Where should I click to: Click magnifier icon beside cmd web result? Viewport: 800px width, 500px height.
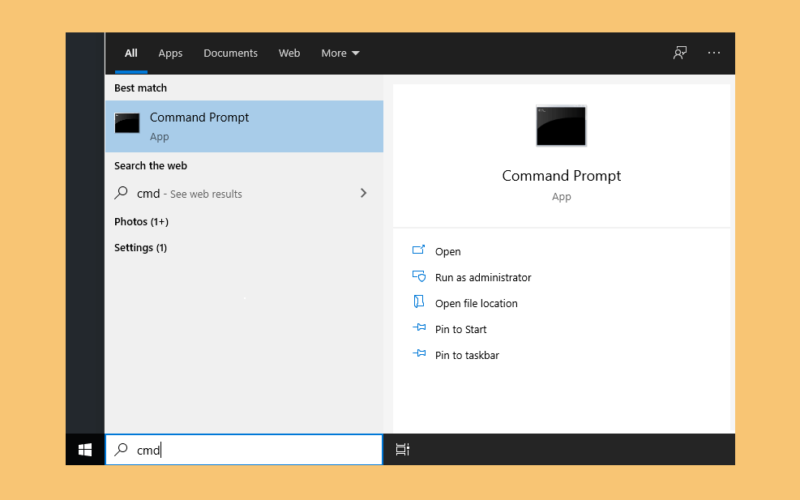point(121,193)
